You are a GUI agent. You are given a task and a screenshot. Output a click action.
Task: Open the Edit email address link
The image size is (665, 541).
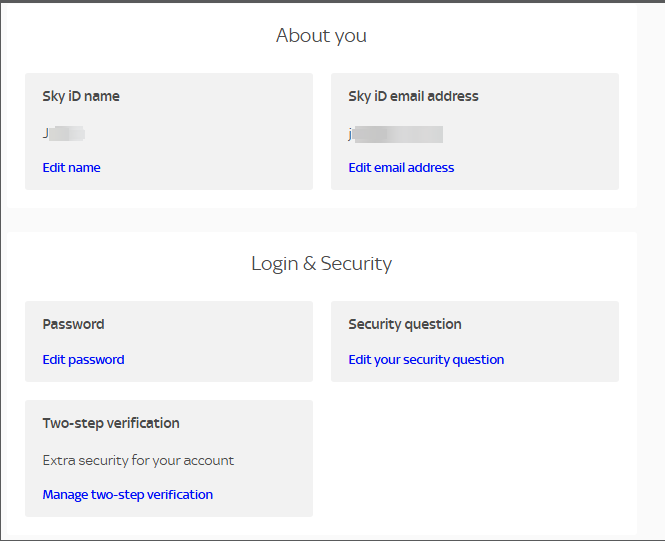coord(401,168)
